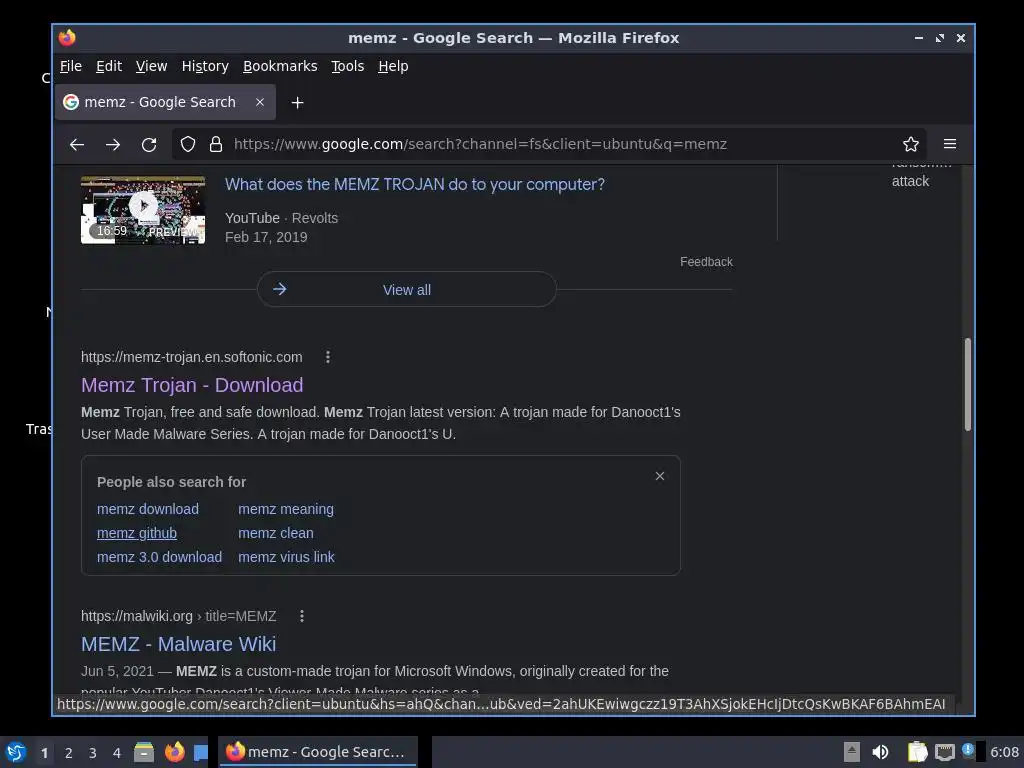Search for memz clean suggestion
This screenshot has height=768, width=1024.
276,533
